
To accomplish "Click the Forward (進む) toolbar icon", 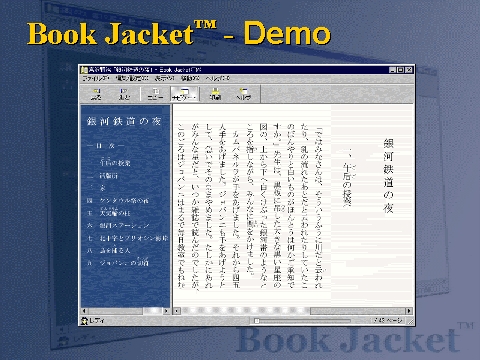I will (124, 94).
